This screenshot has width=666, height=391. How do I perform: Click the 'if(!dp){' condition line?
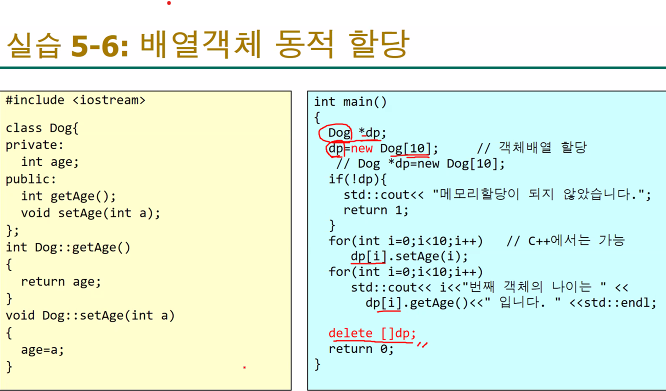pos(357,179)
